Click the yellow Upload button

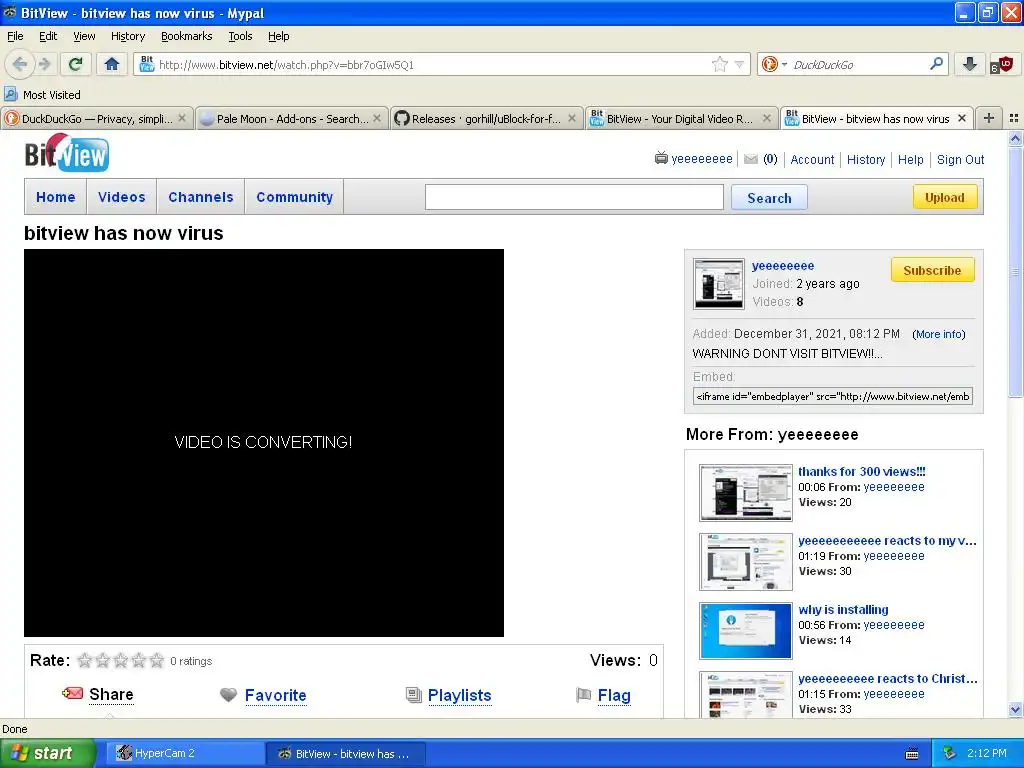coord(944,197)
